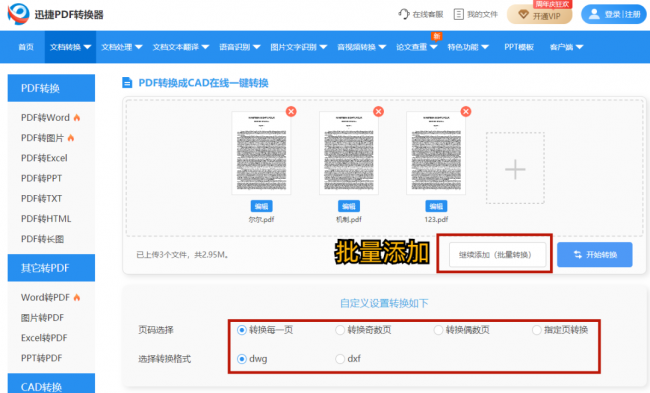Click the 迅捷PDF转换器 logo icon
Screen dimensions: 650x393
[x=19, y=14]
